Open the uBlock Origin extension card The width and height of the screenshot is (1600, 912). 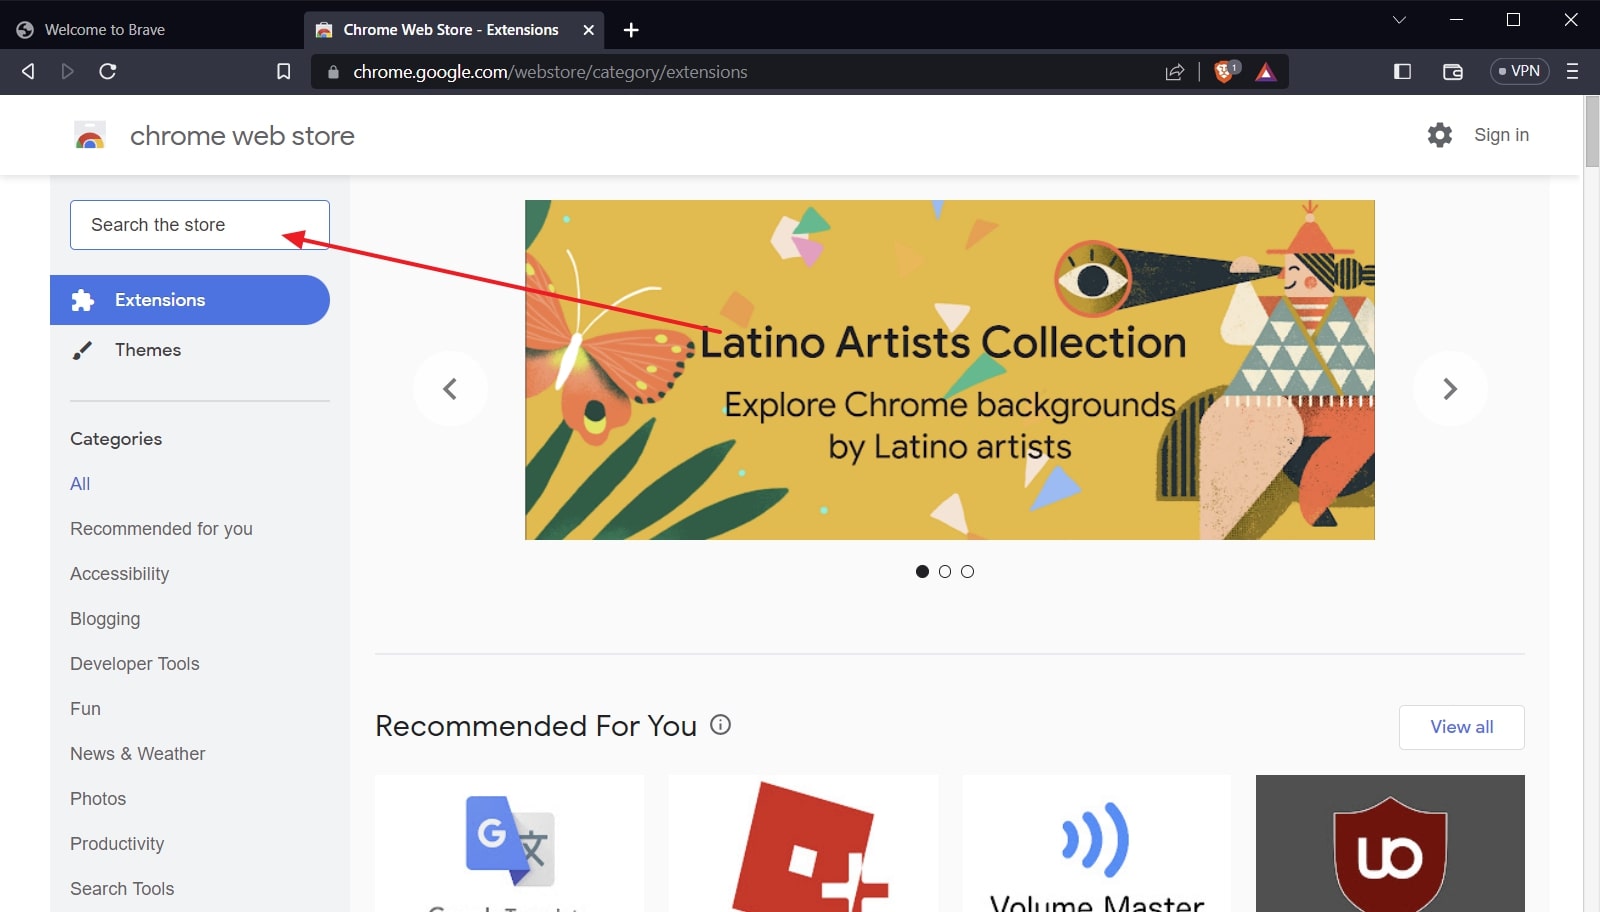point(1390,843)
